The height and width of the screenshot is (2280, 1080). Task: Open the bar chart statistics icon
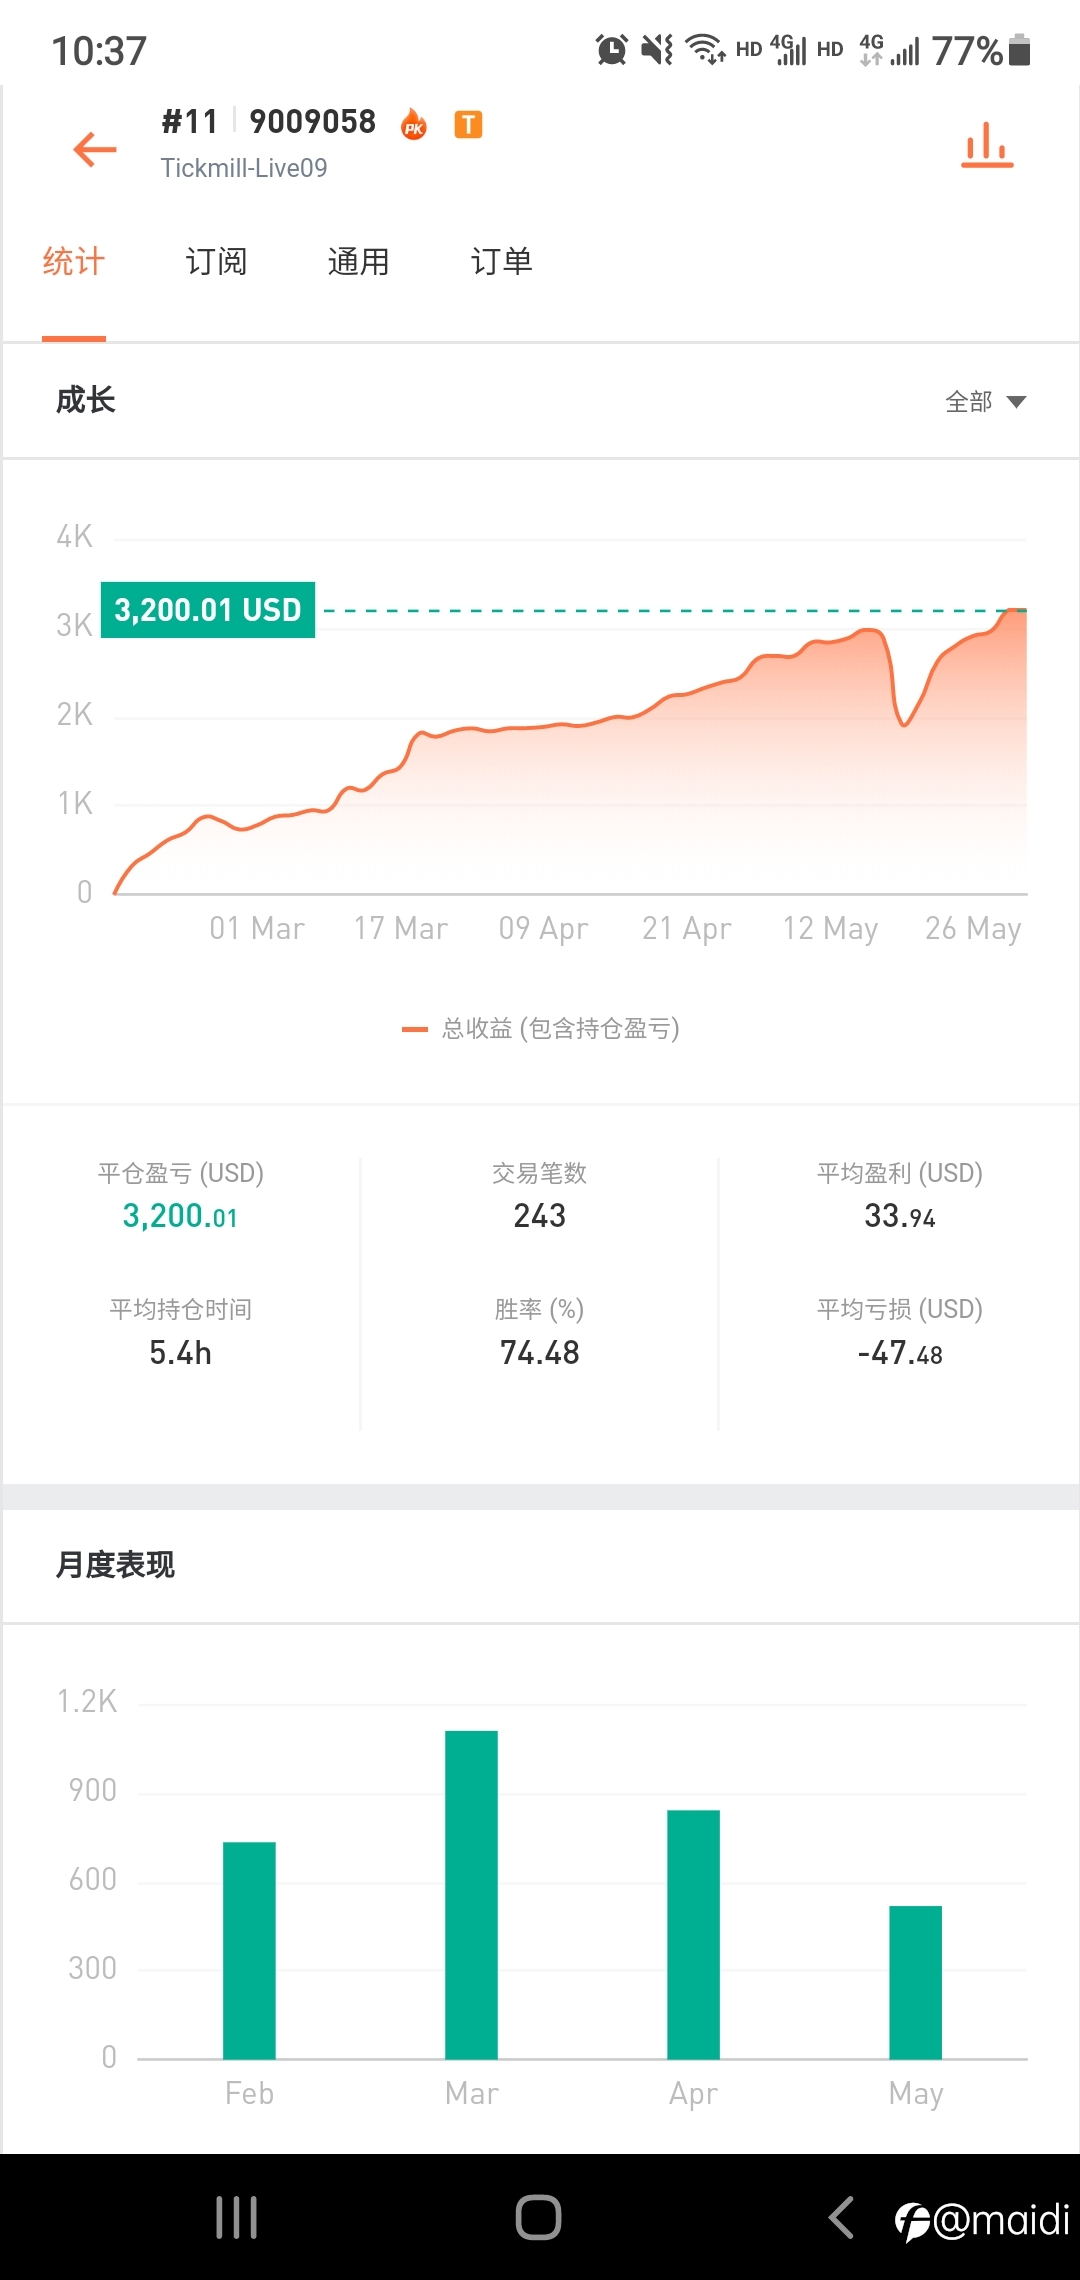[x=987, y=145]
